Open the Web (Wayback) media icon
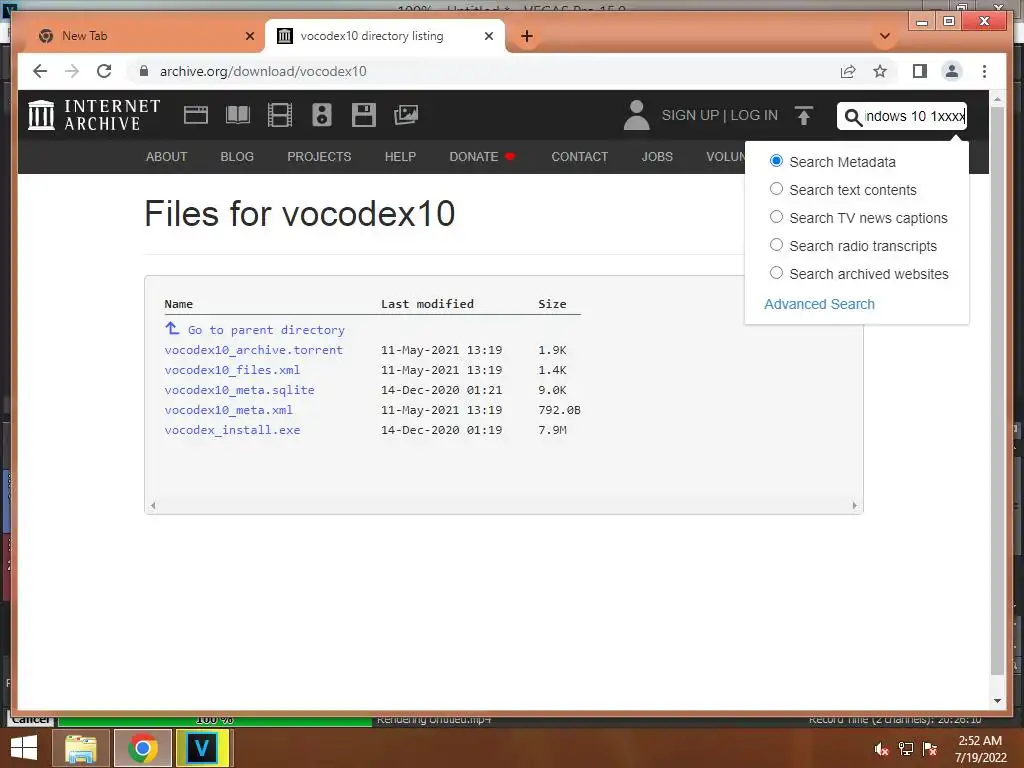The height and width of the screenshot is (768, 1024). [x=195, y=115]
